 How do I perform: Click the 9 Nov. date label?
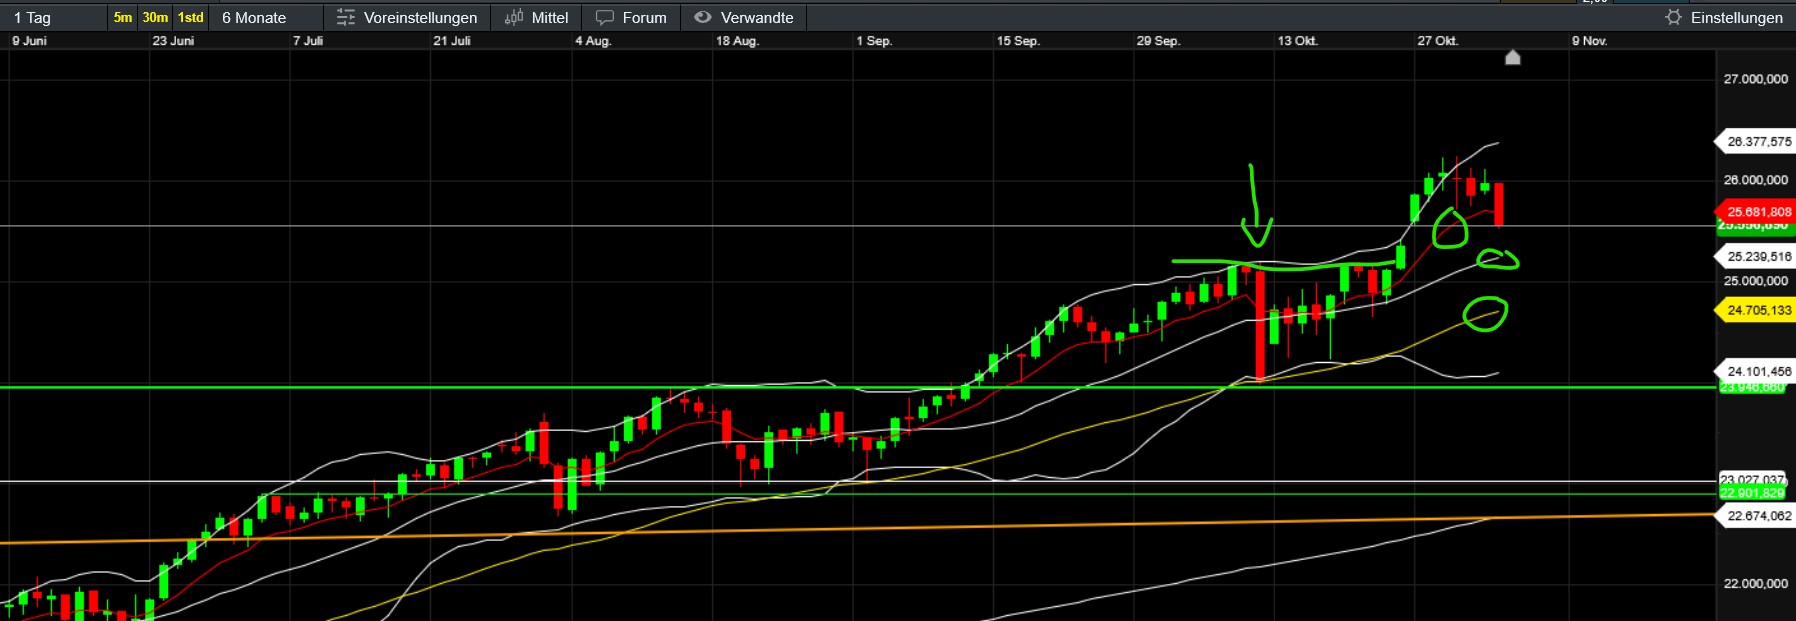point(1589,41)
